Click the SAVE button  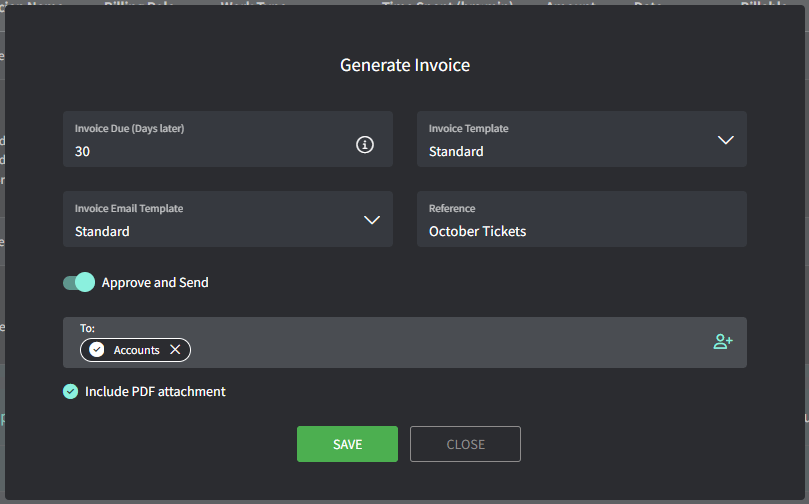(347, 444)
